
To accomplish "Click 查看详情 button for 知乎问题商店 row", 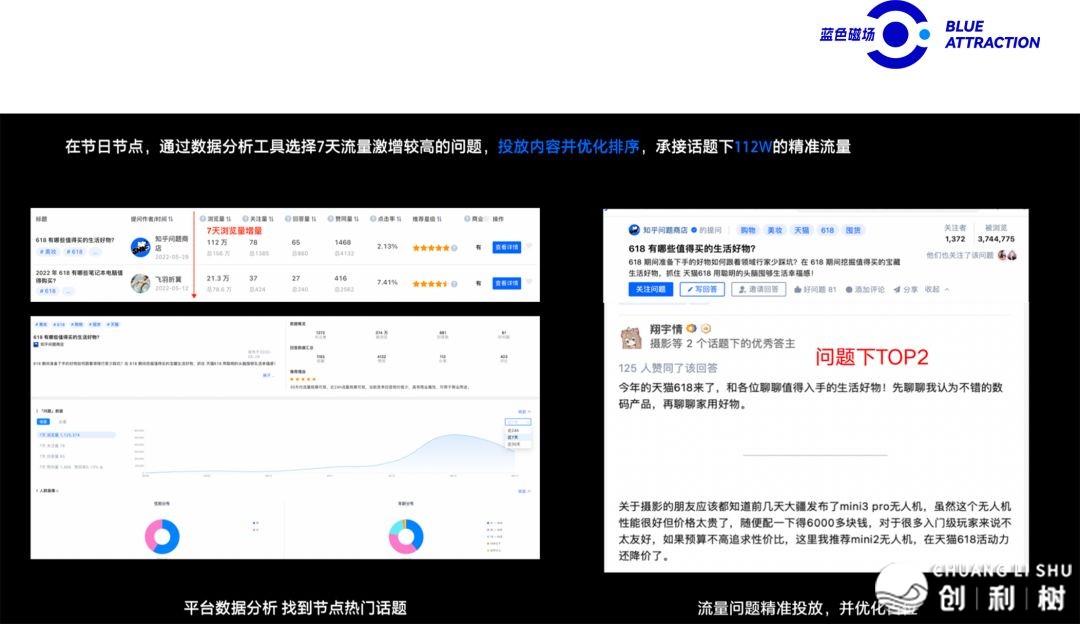I will pyautogui.click(x=506, y=247).
